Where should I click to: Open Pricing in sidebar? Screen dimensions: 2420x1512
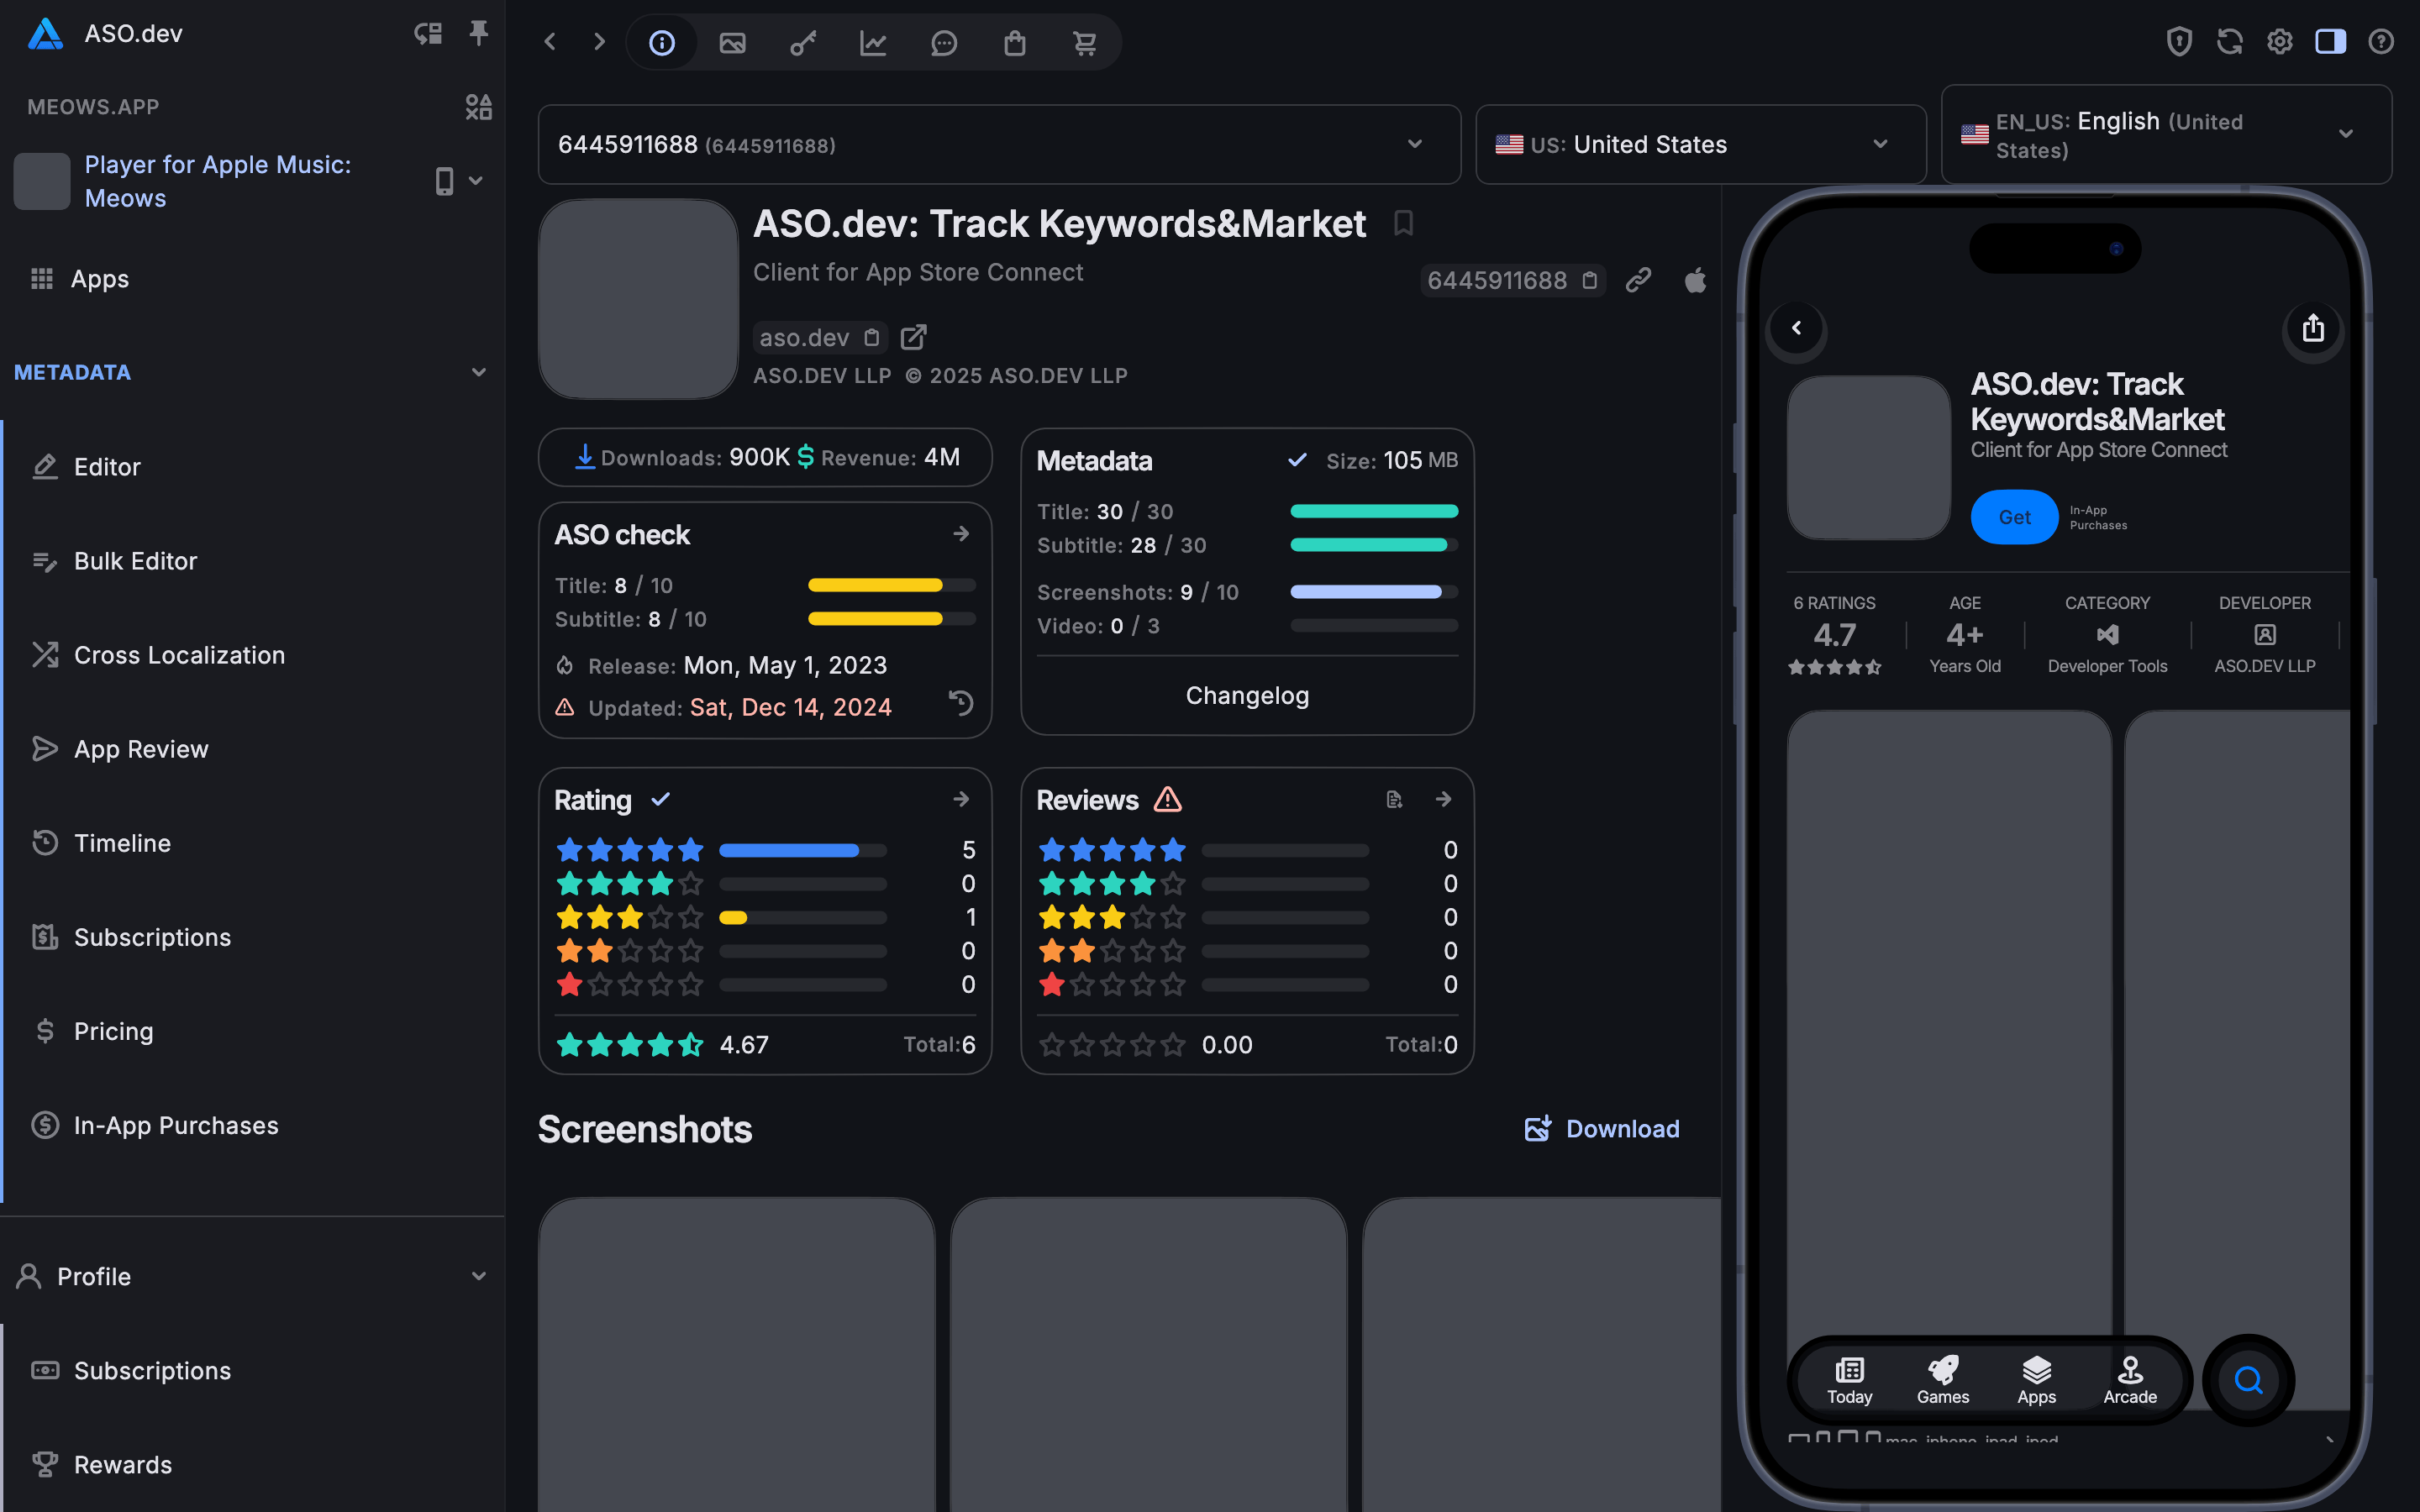pyautogui.click(x=252, y=1031)
